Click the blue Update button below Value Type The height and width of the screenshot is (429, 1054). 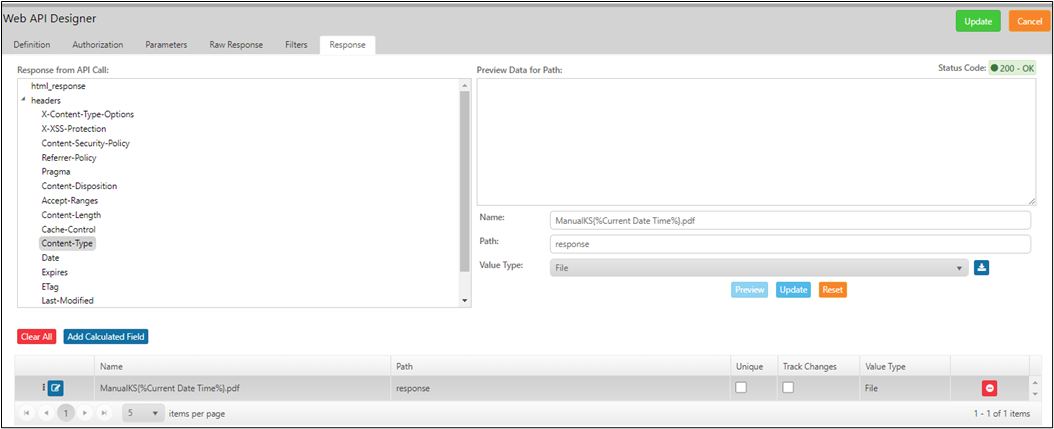793,290
